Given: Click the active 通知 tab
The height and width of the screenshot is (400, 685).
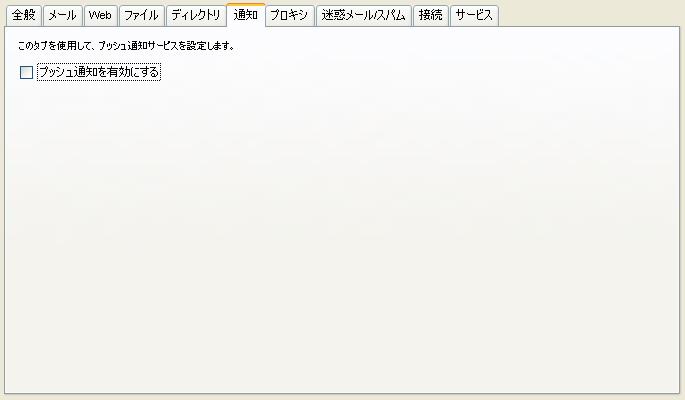Looking at the screenshot, I should pos(246,15).
